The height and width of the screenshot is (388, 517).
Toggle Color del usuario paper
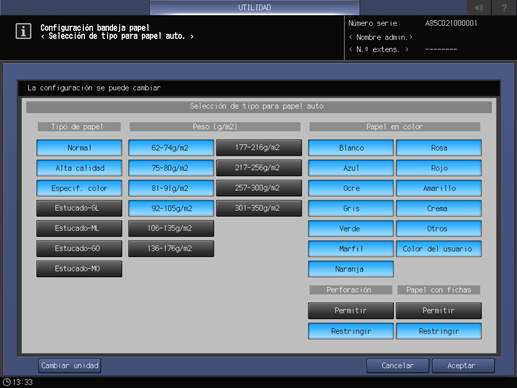pos(439,249)
